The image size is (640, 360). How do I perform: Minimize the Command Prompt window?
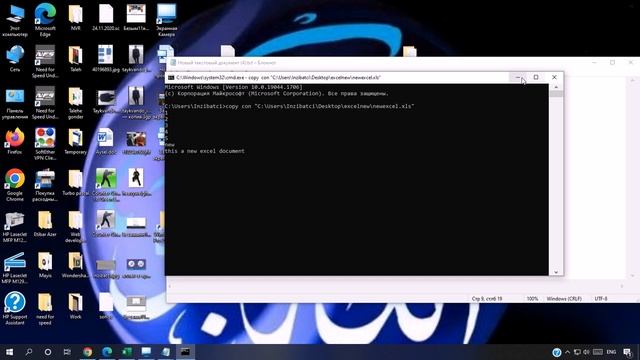[518, 77]
